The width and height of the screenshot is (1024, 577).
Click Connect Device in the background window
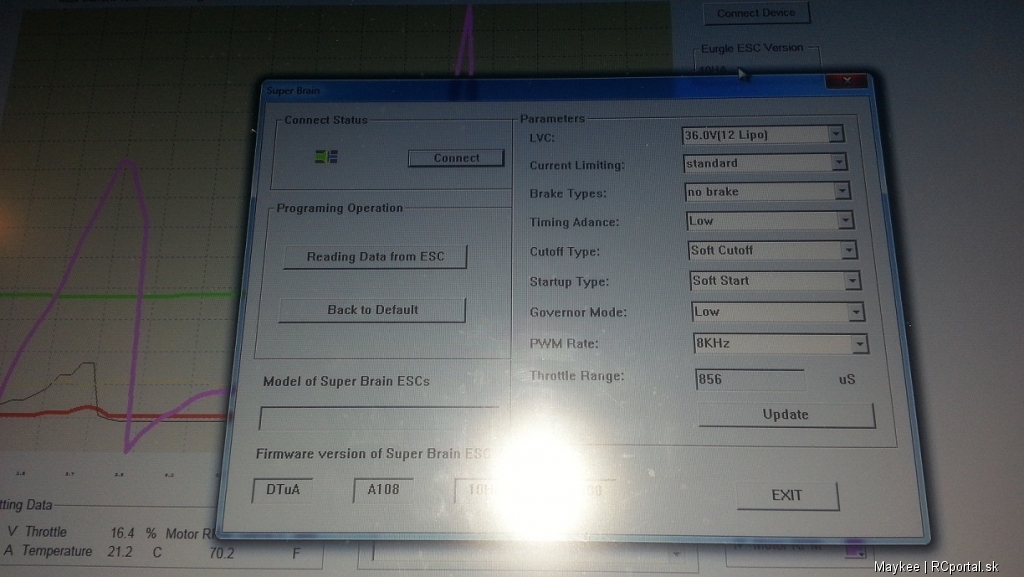coord(756,13)
